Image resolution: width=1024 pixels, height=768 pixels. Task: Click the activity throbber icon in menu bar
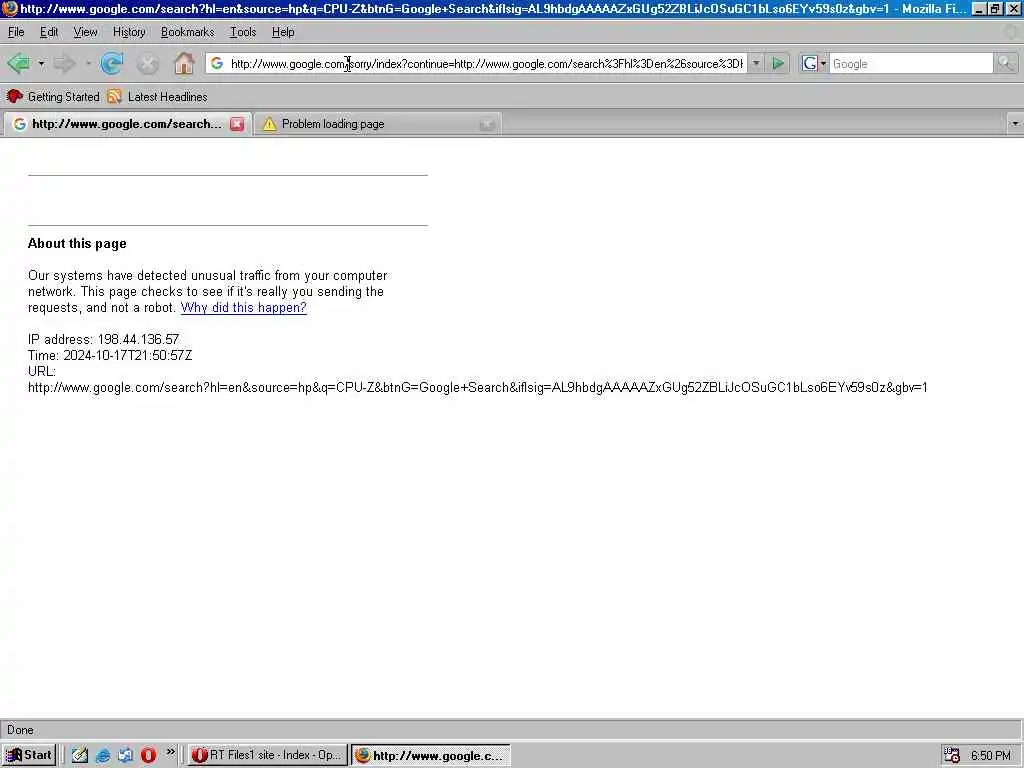click(x=1012, y=32)
